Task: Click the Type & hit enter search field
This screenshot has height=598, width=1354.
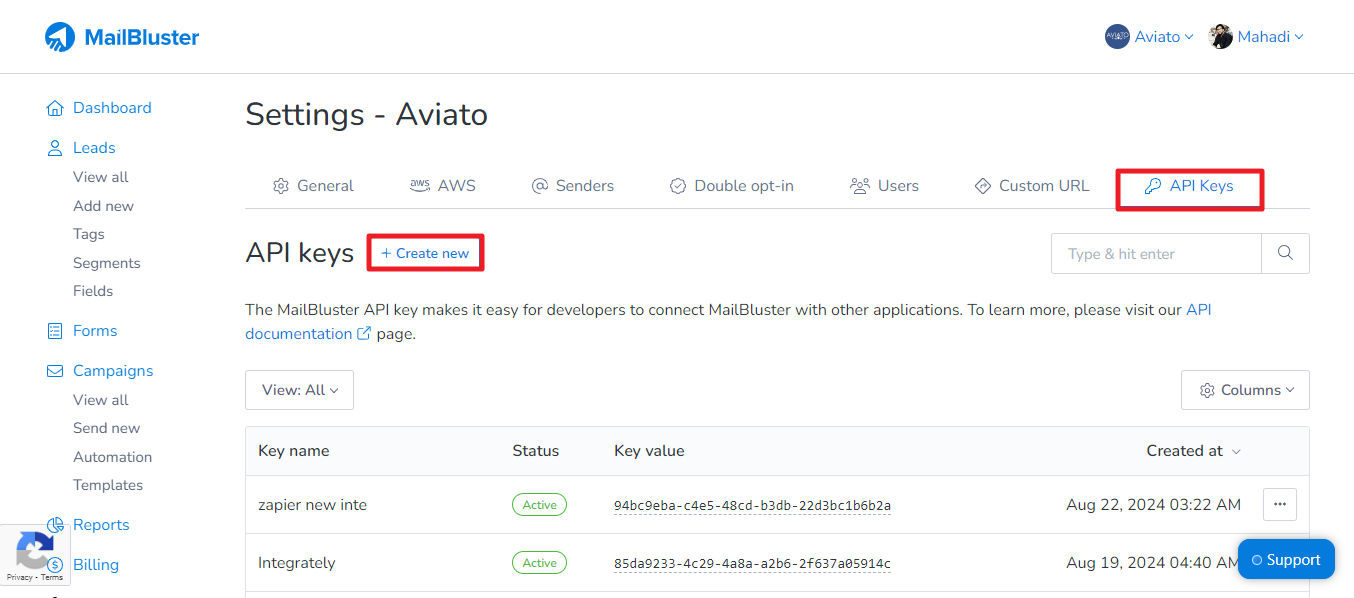Action: pos(1156,253)
